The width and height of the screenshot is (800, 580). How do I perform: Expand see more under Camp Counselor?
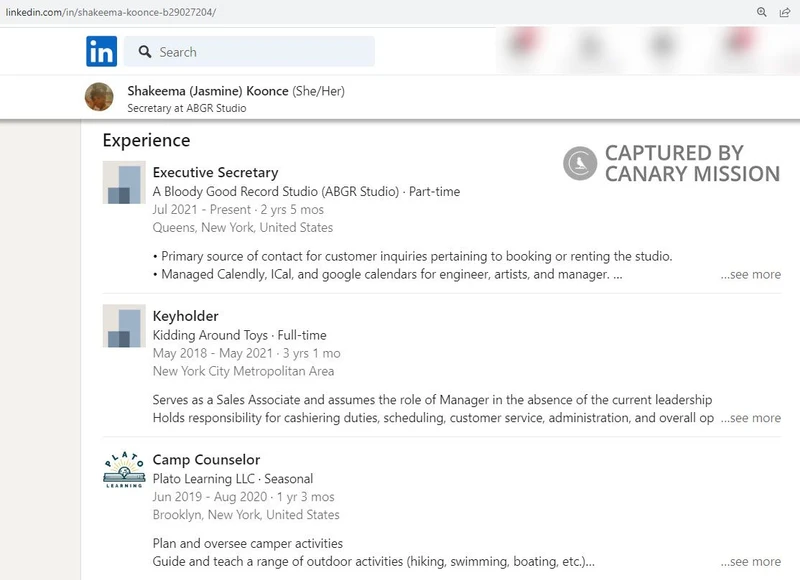coord(751,562)
